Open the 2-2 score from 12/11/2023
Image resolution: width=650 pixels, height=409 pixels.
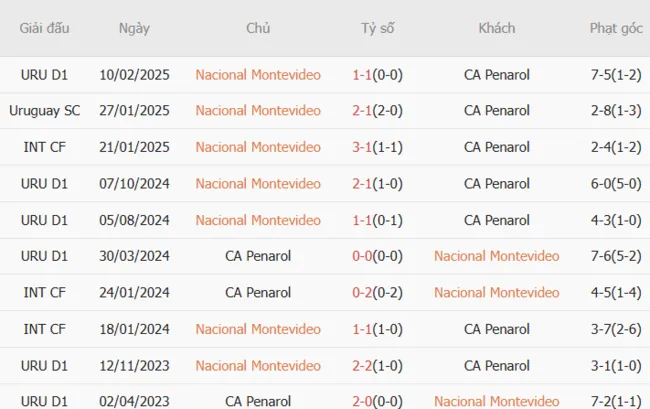tap(363, 365)
